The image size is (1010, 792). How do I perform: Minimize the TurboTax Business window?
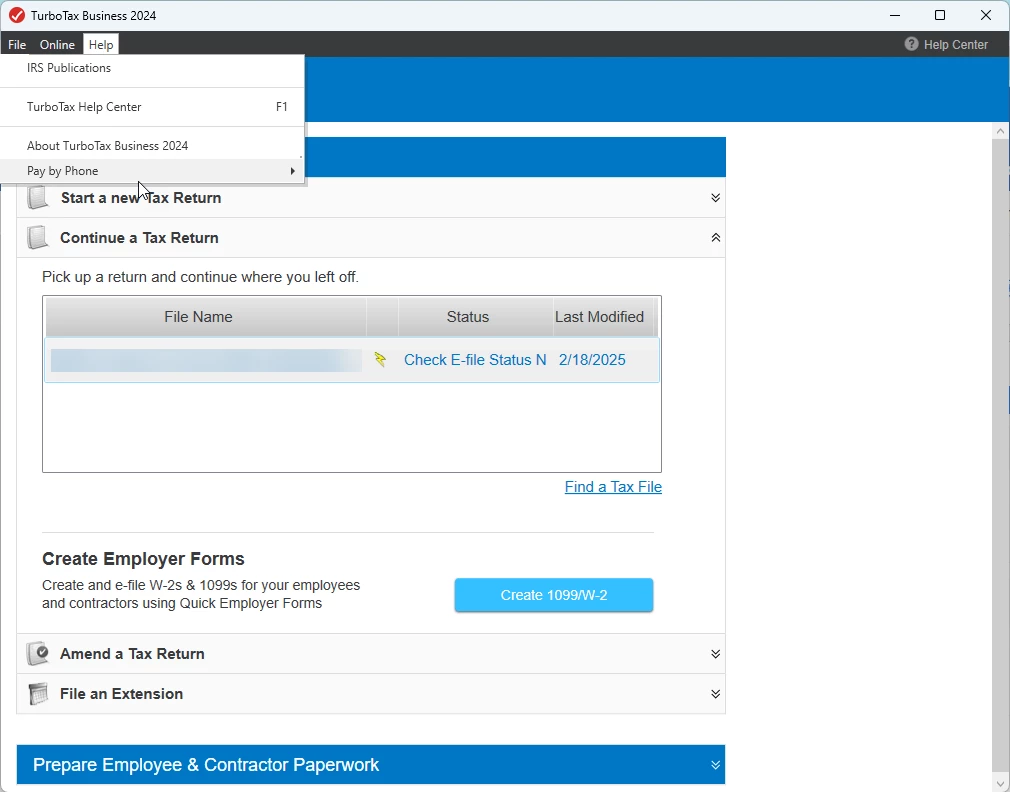pos(894,15)
